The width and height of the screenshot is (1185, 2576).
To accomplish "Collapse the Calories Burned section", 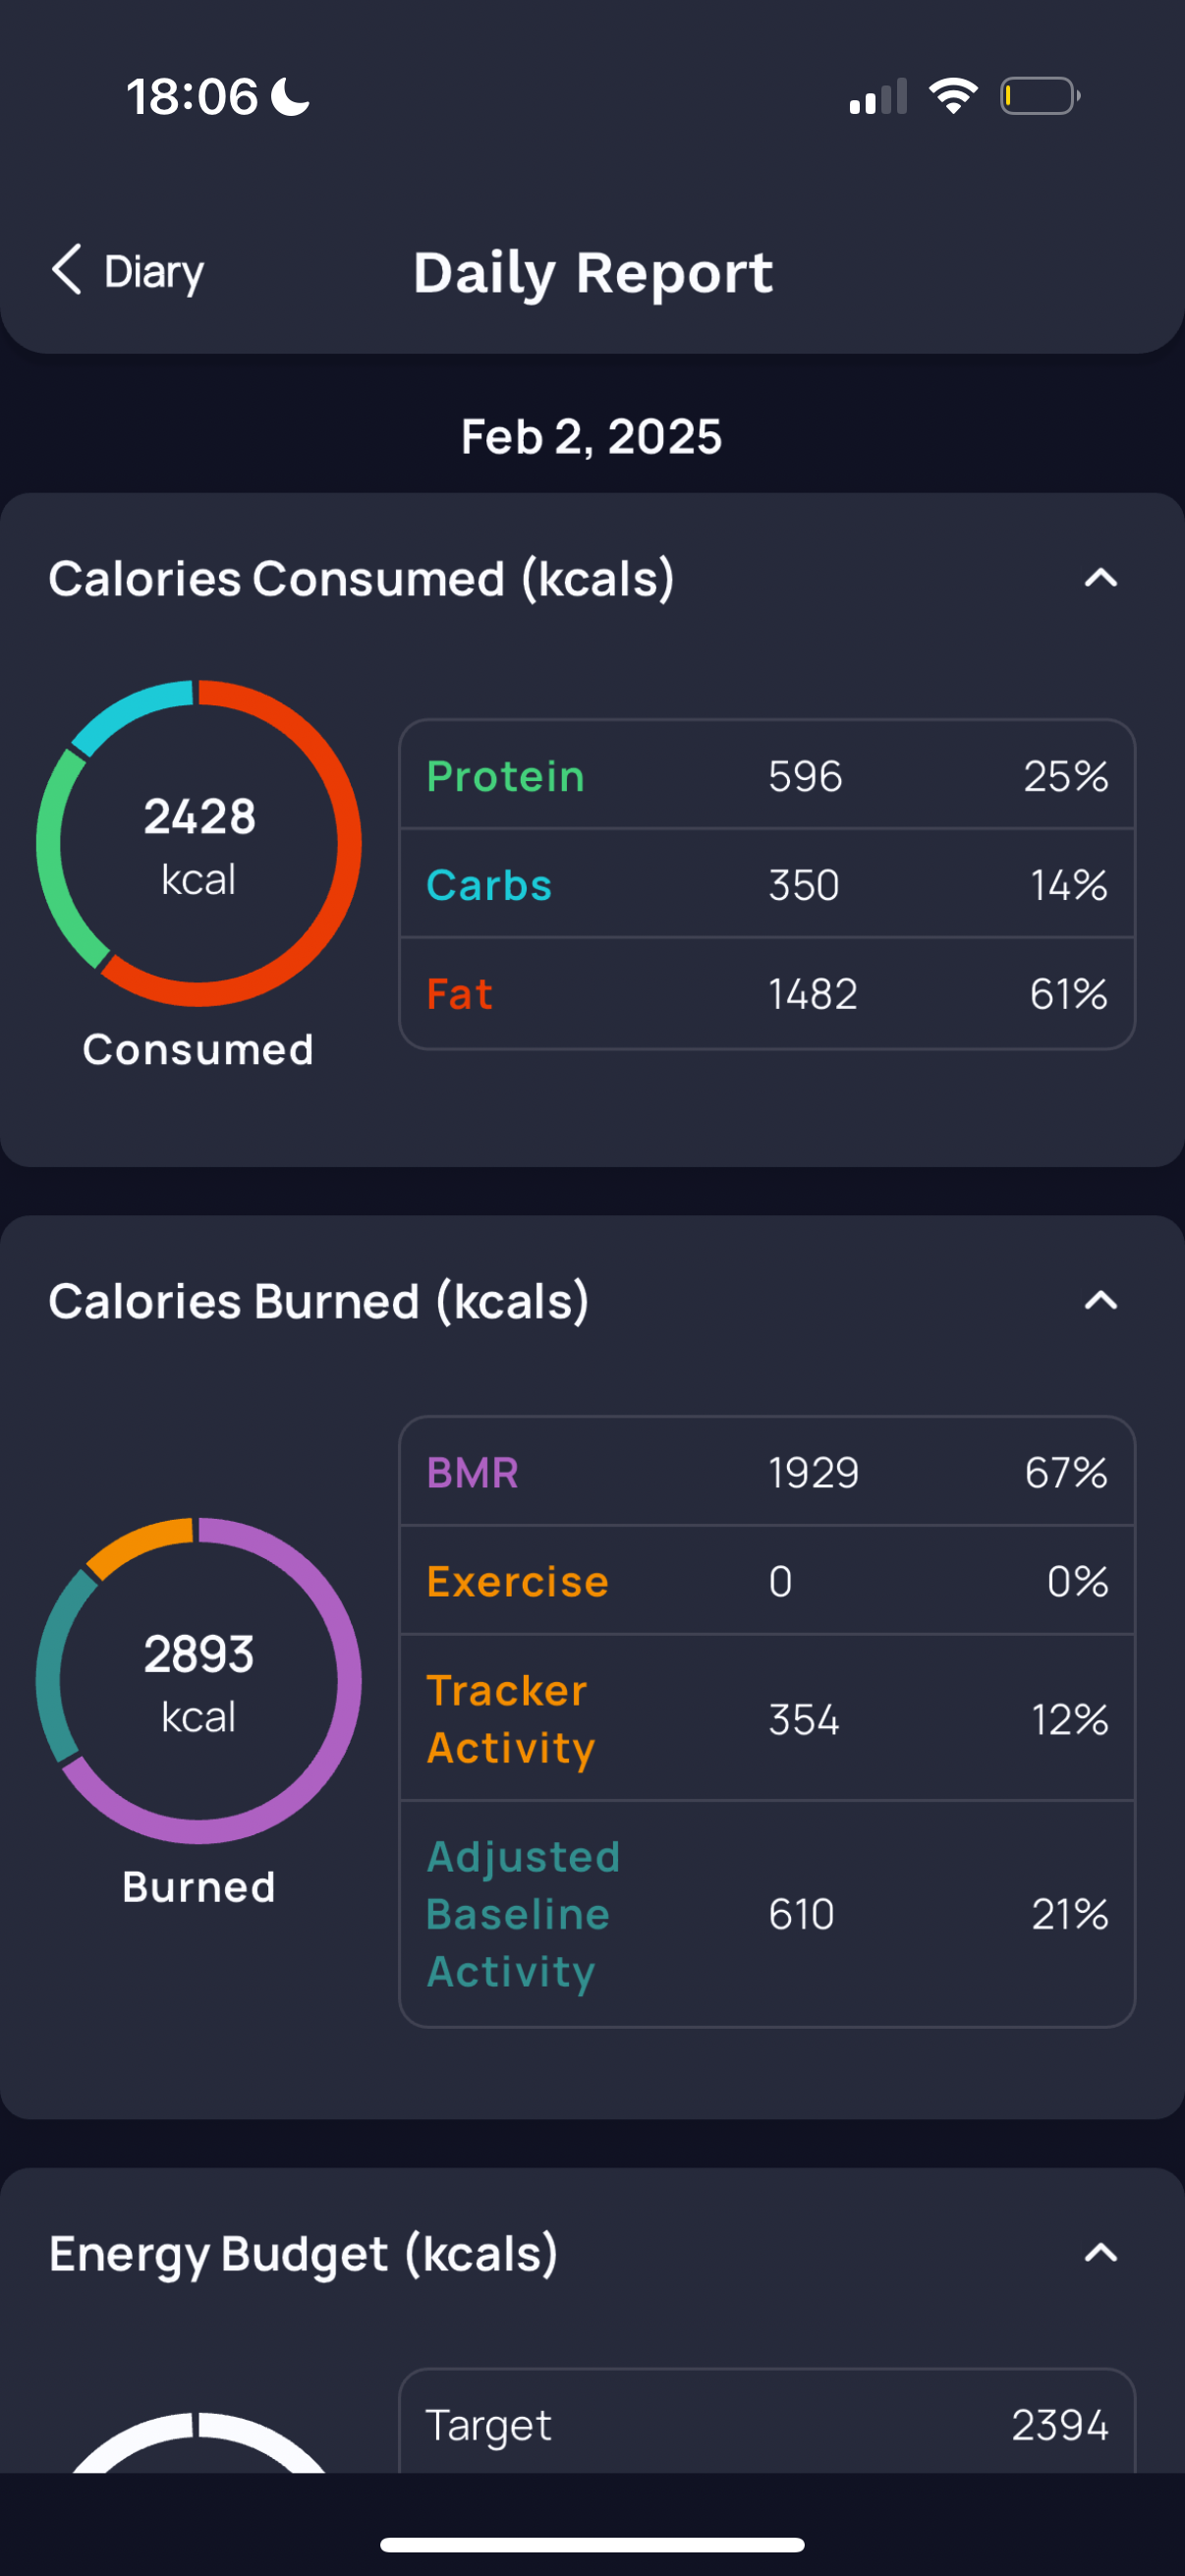I will 1100,1301.
